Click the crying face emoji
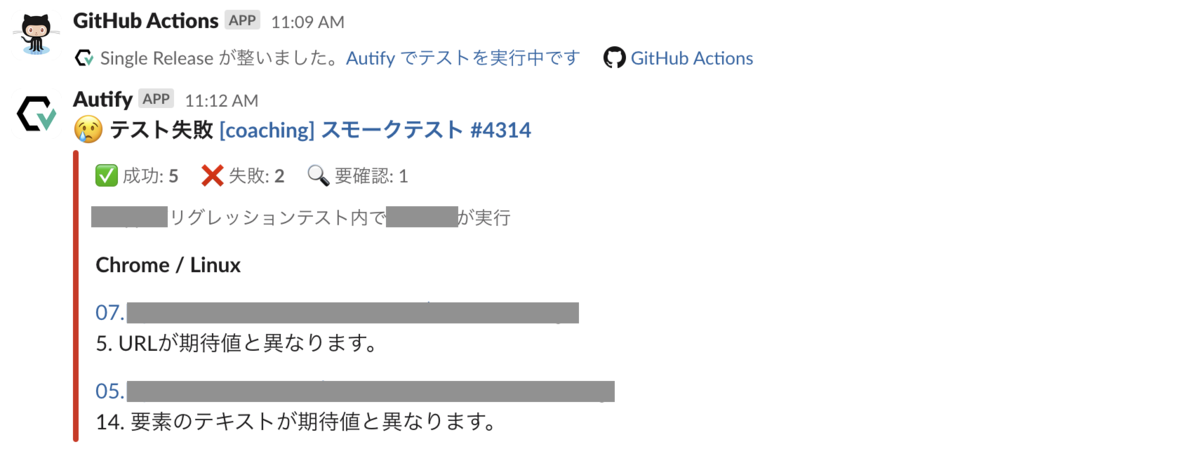 [88, 129]
